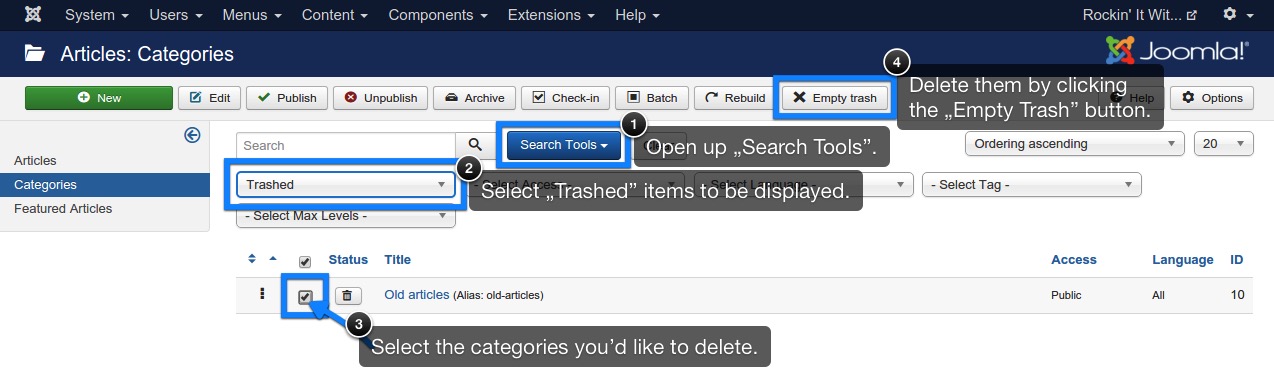Click the Rebuild toolbar button
This screenshot has width=1274, height=388.
click(735, 98)
